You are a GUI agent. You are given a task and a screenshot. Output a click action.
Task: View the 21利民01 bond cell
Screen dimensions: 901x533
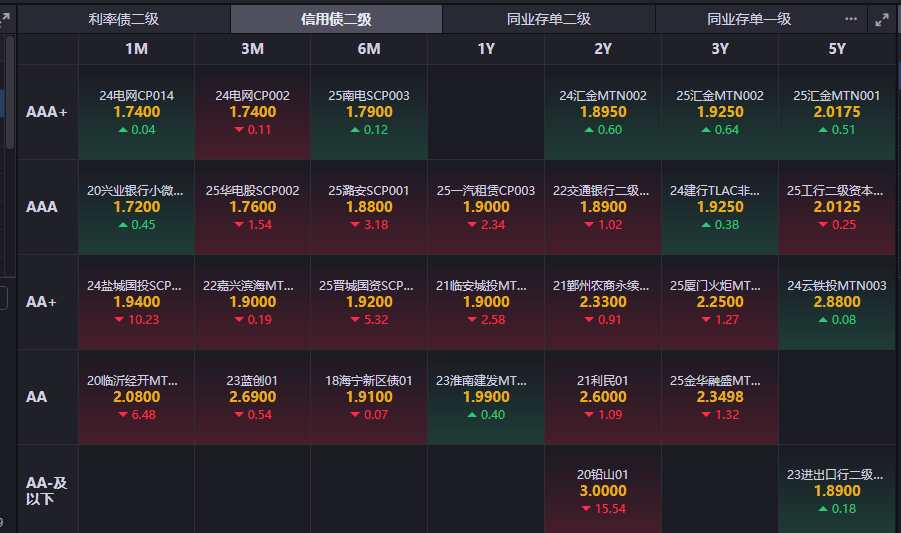[x=603, y=397]
